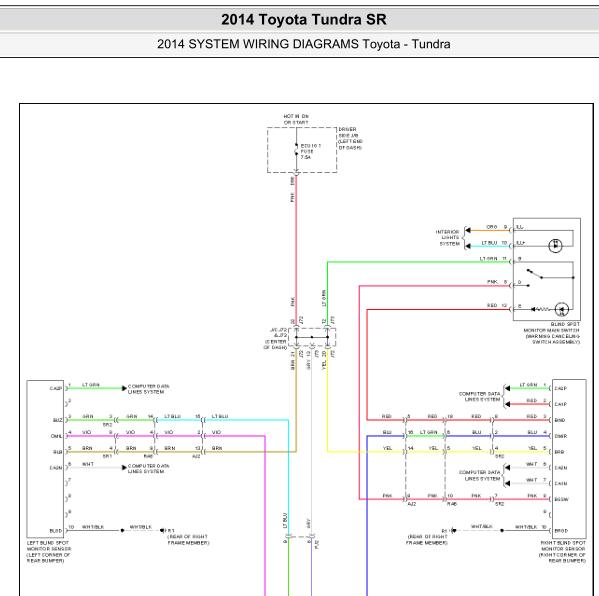Click the 'BLB' pin on left sensor
The image size is (599, 596).
[57, 452]
